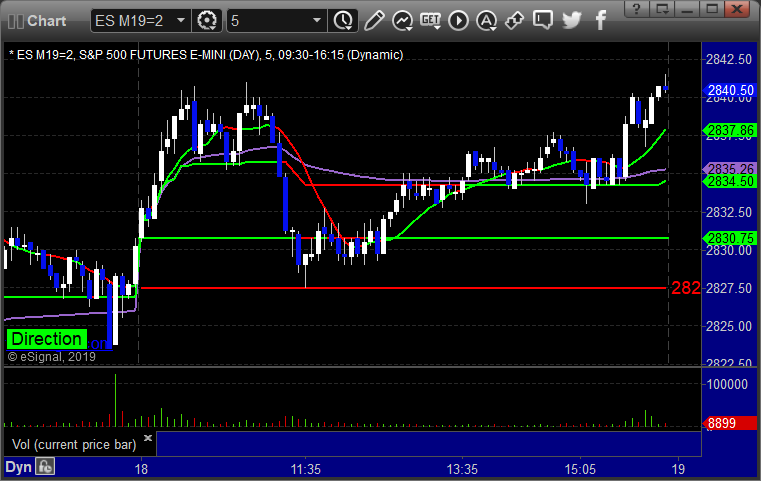761x481 pixels.
Task: Click the Chart panel grip icon
Action: click(x=16, y=21)
